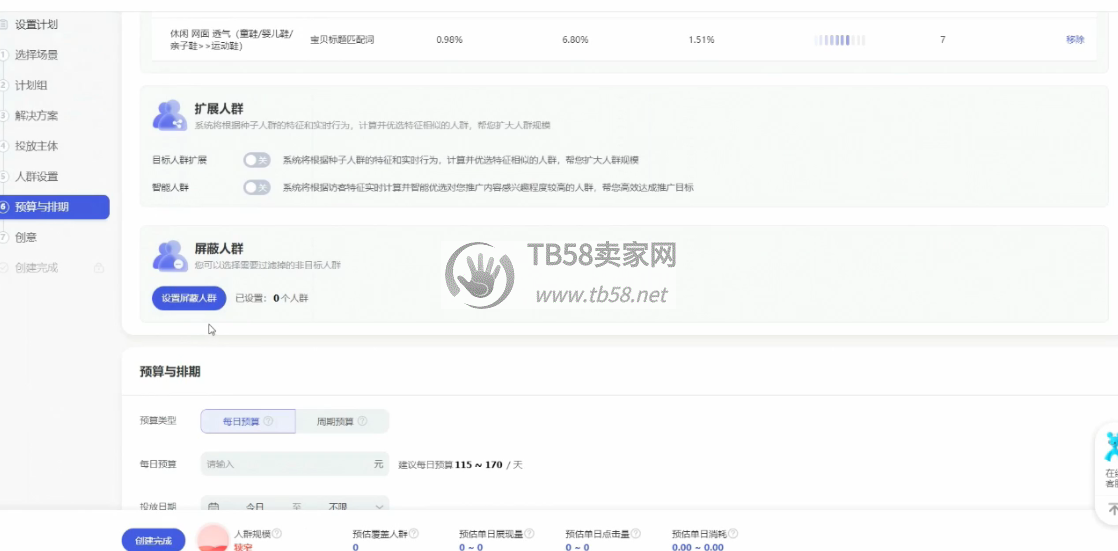
Task: Click the lock icon beside sidebar 创建完成
Action: pos(99,268)
